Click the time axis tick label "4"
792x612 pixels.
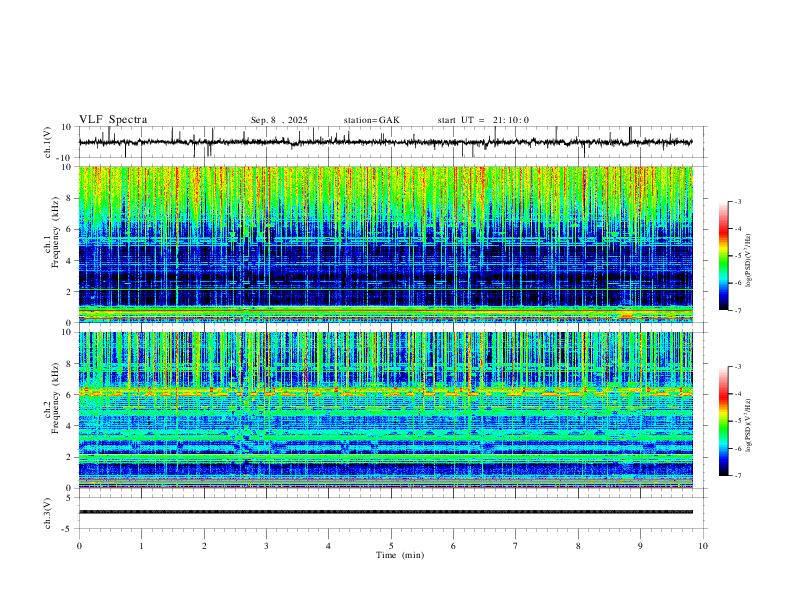(329, 546)
